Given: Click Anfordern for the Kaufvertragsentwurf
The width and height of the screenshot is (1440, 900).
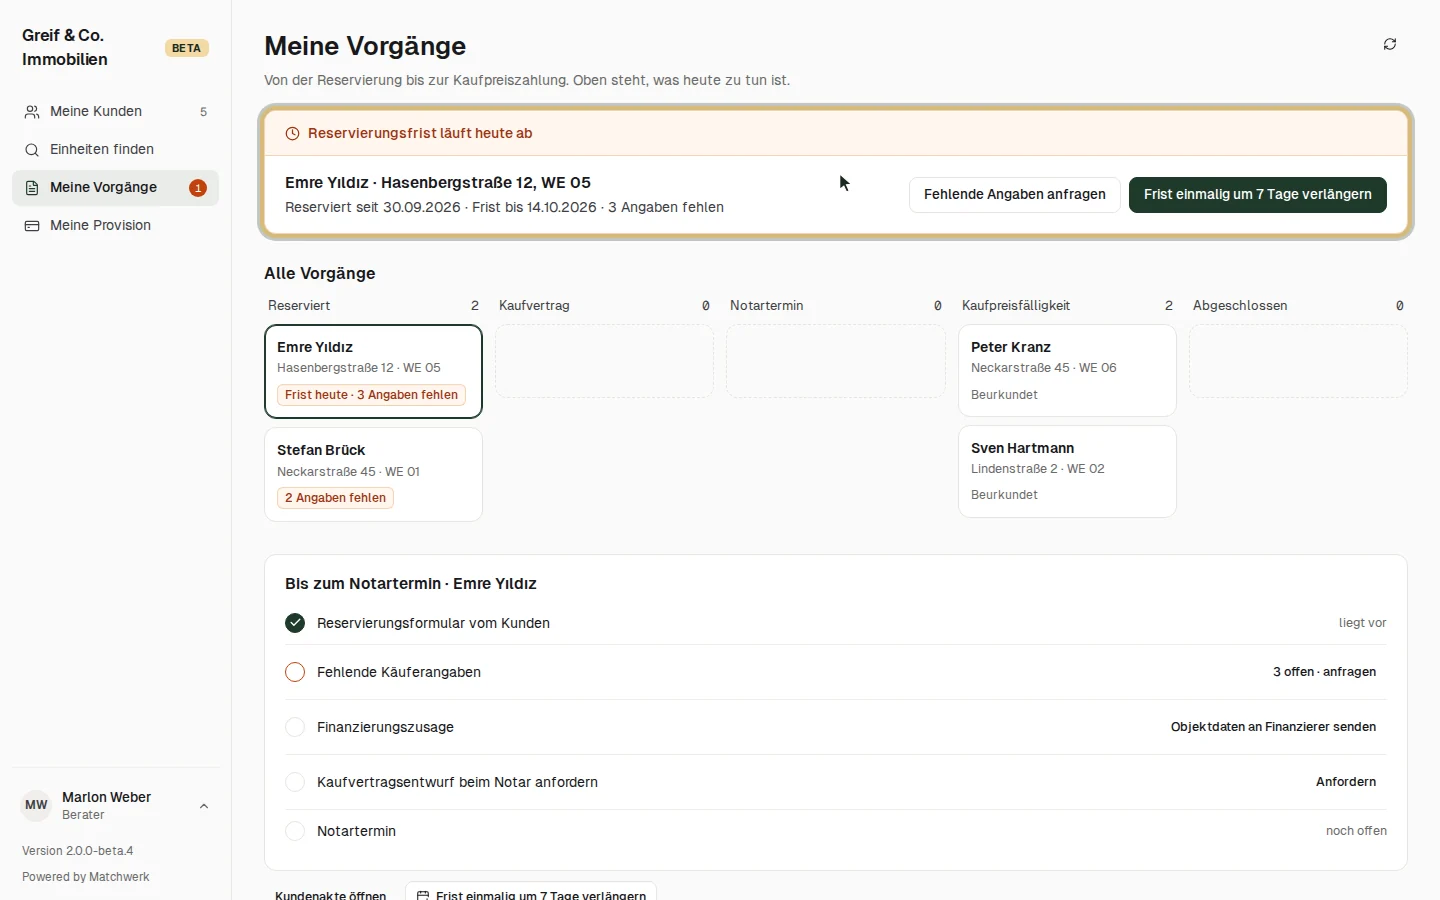Looking at the screenshot, I should point(1346,782).
